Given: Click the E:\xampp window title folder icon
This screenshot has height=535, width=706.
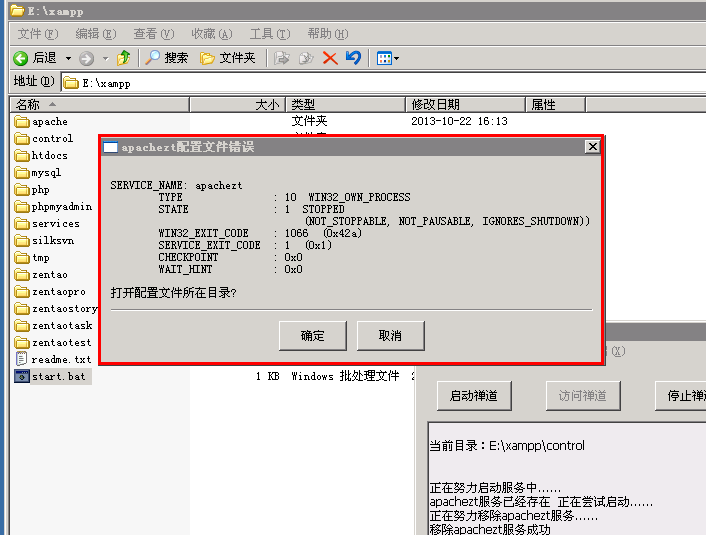Looking at the screenshot, I should 17,10.
